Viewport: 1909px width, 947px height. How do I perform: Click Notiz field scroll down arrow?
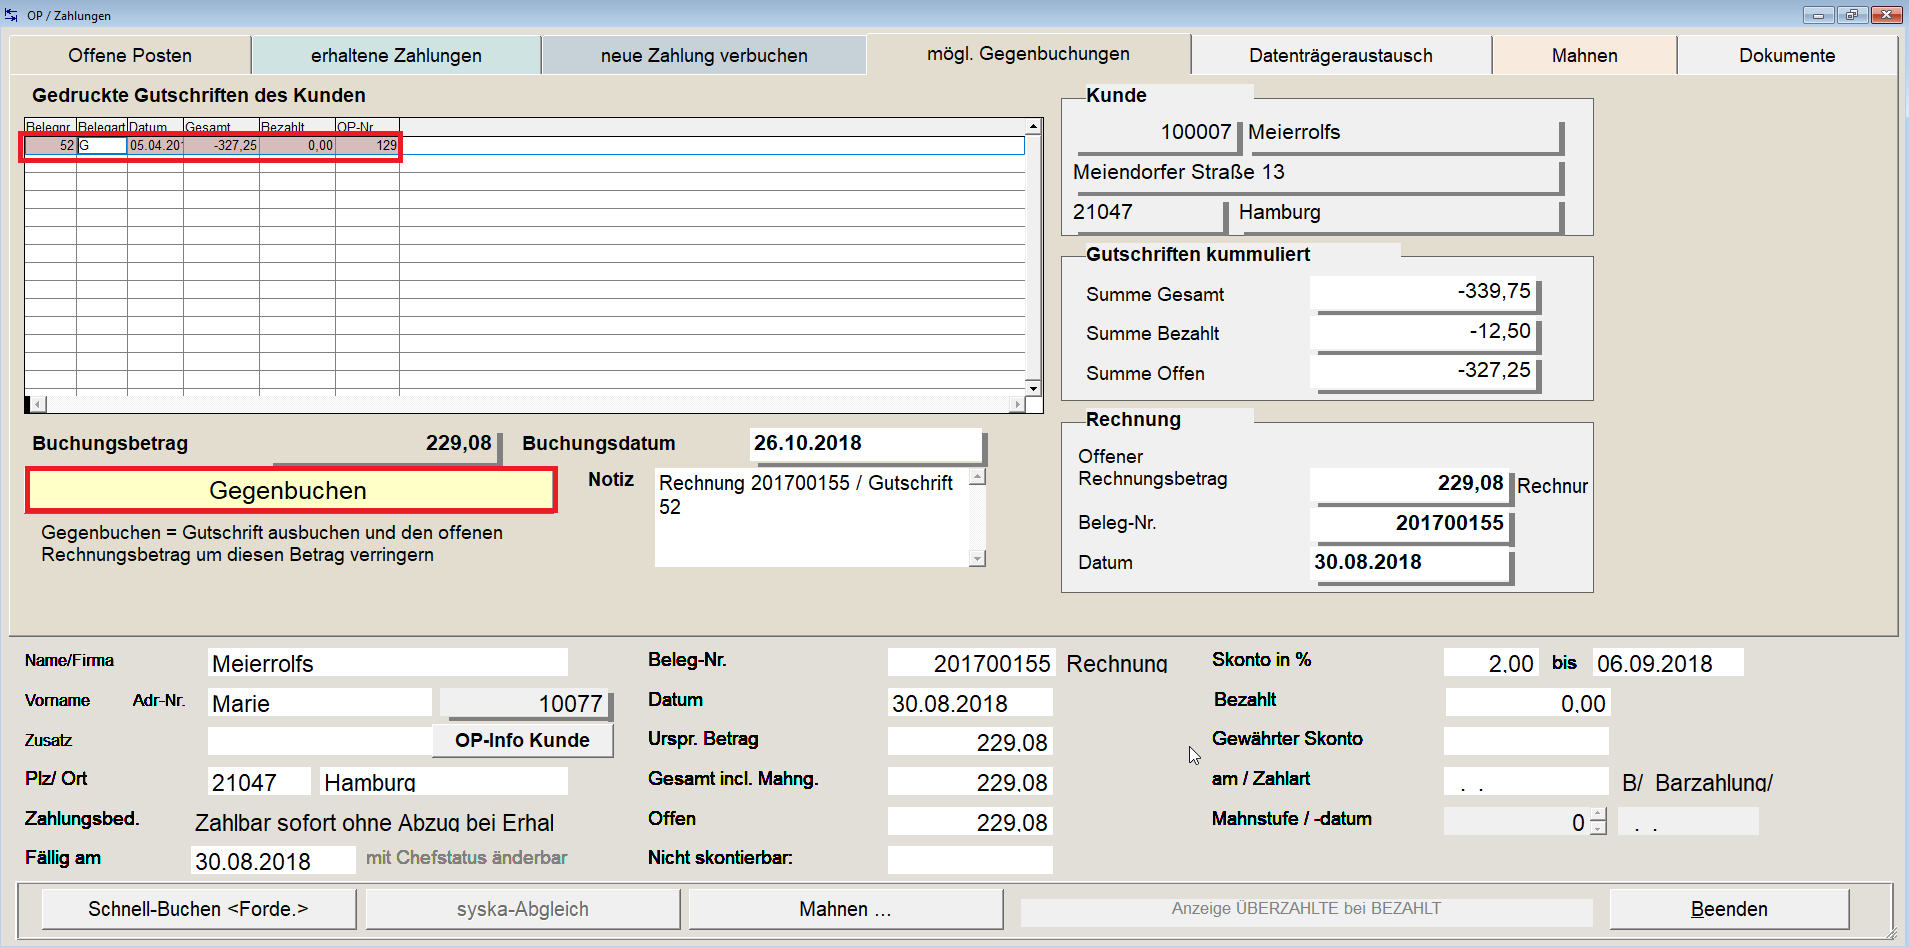point(977,558)
